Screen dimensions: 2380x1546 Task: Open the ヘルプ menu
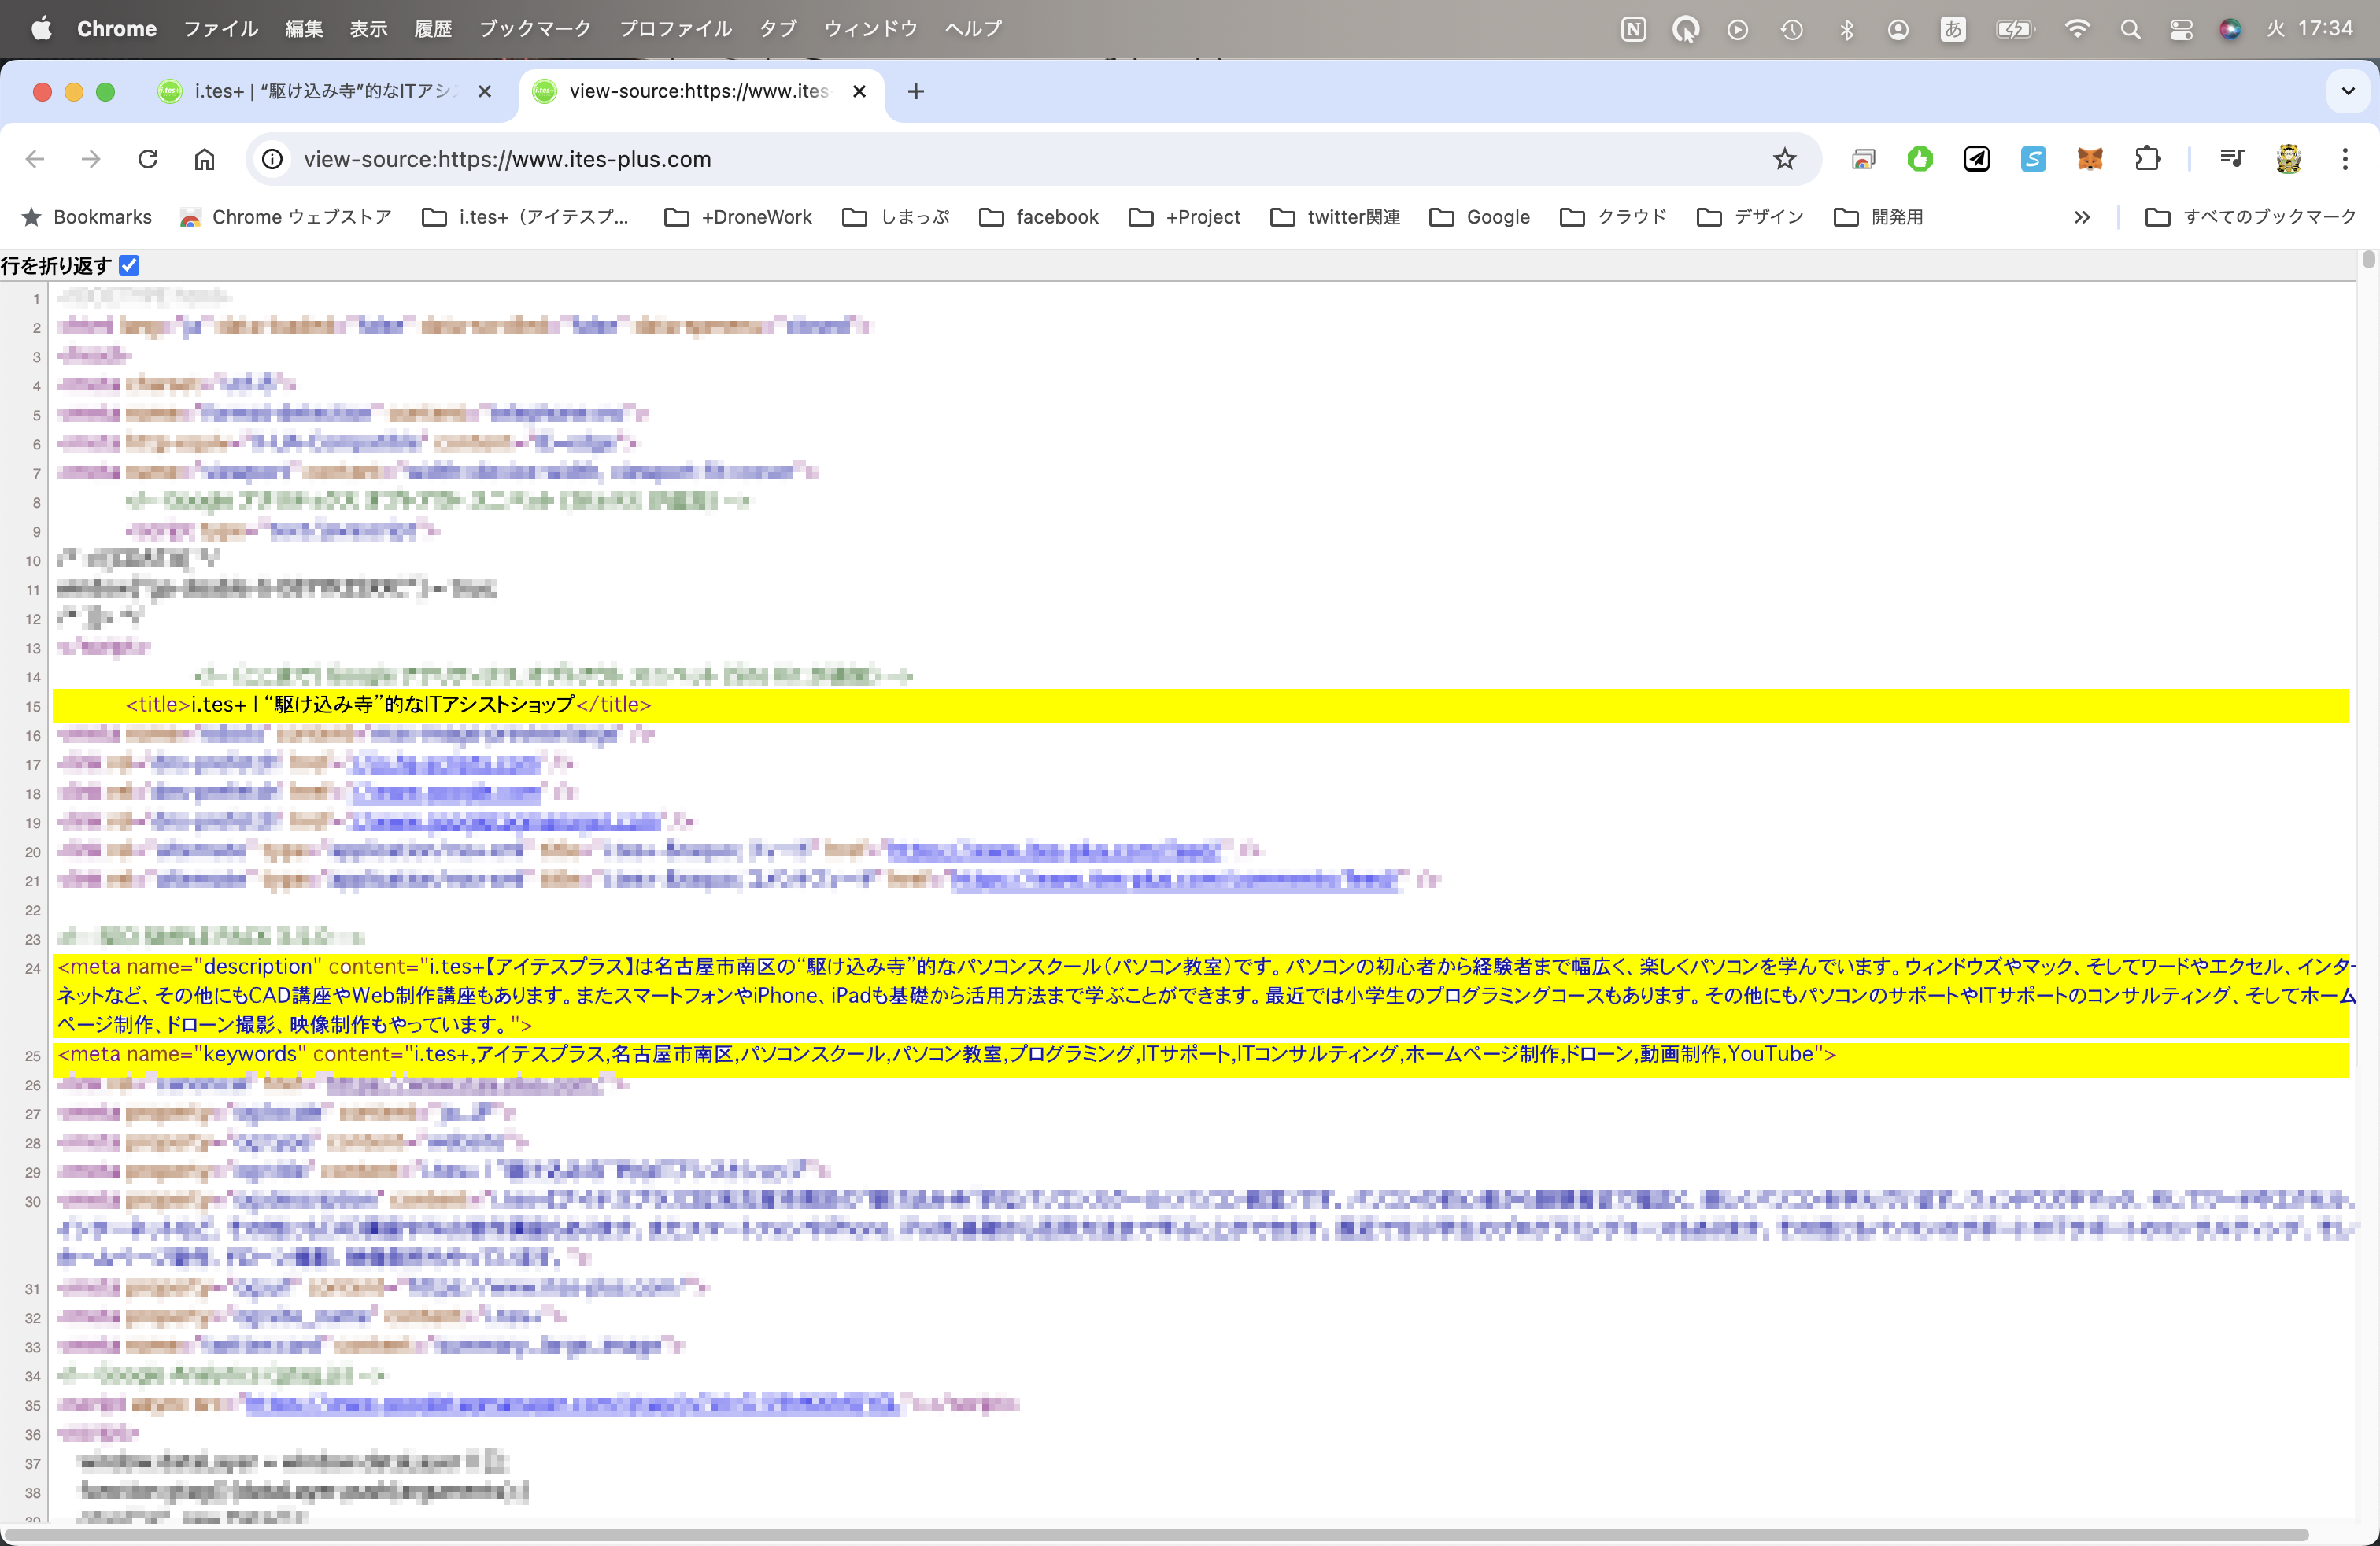(973, 29)
